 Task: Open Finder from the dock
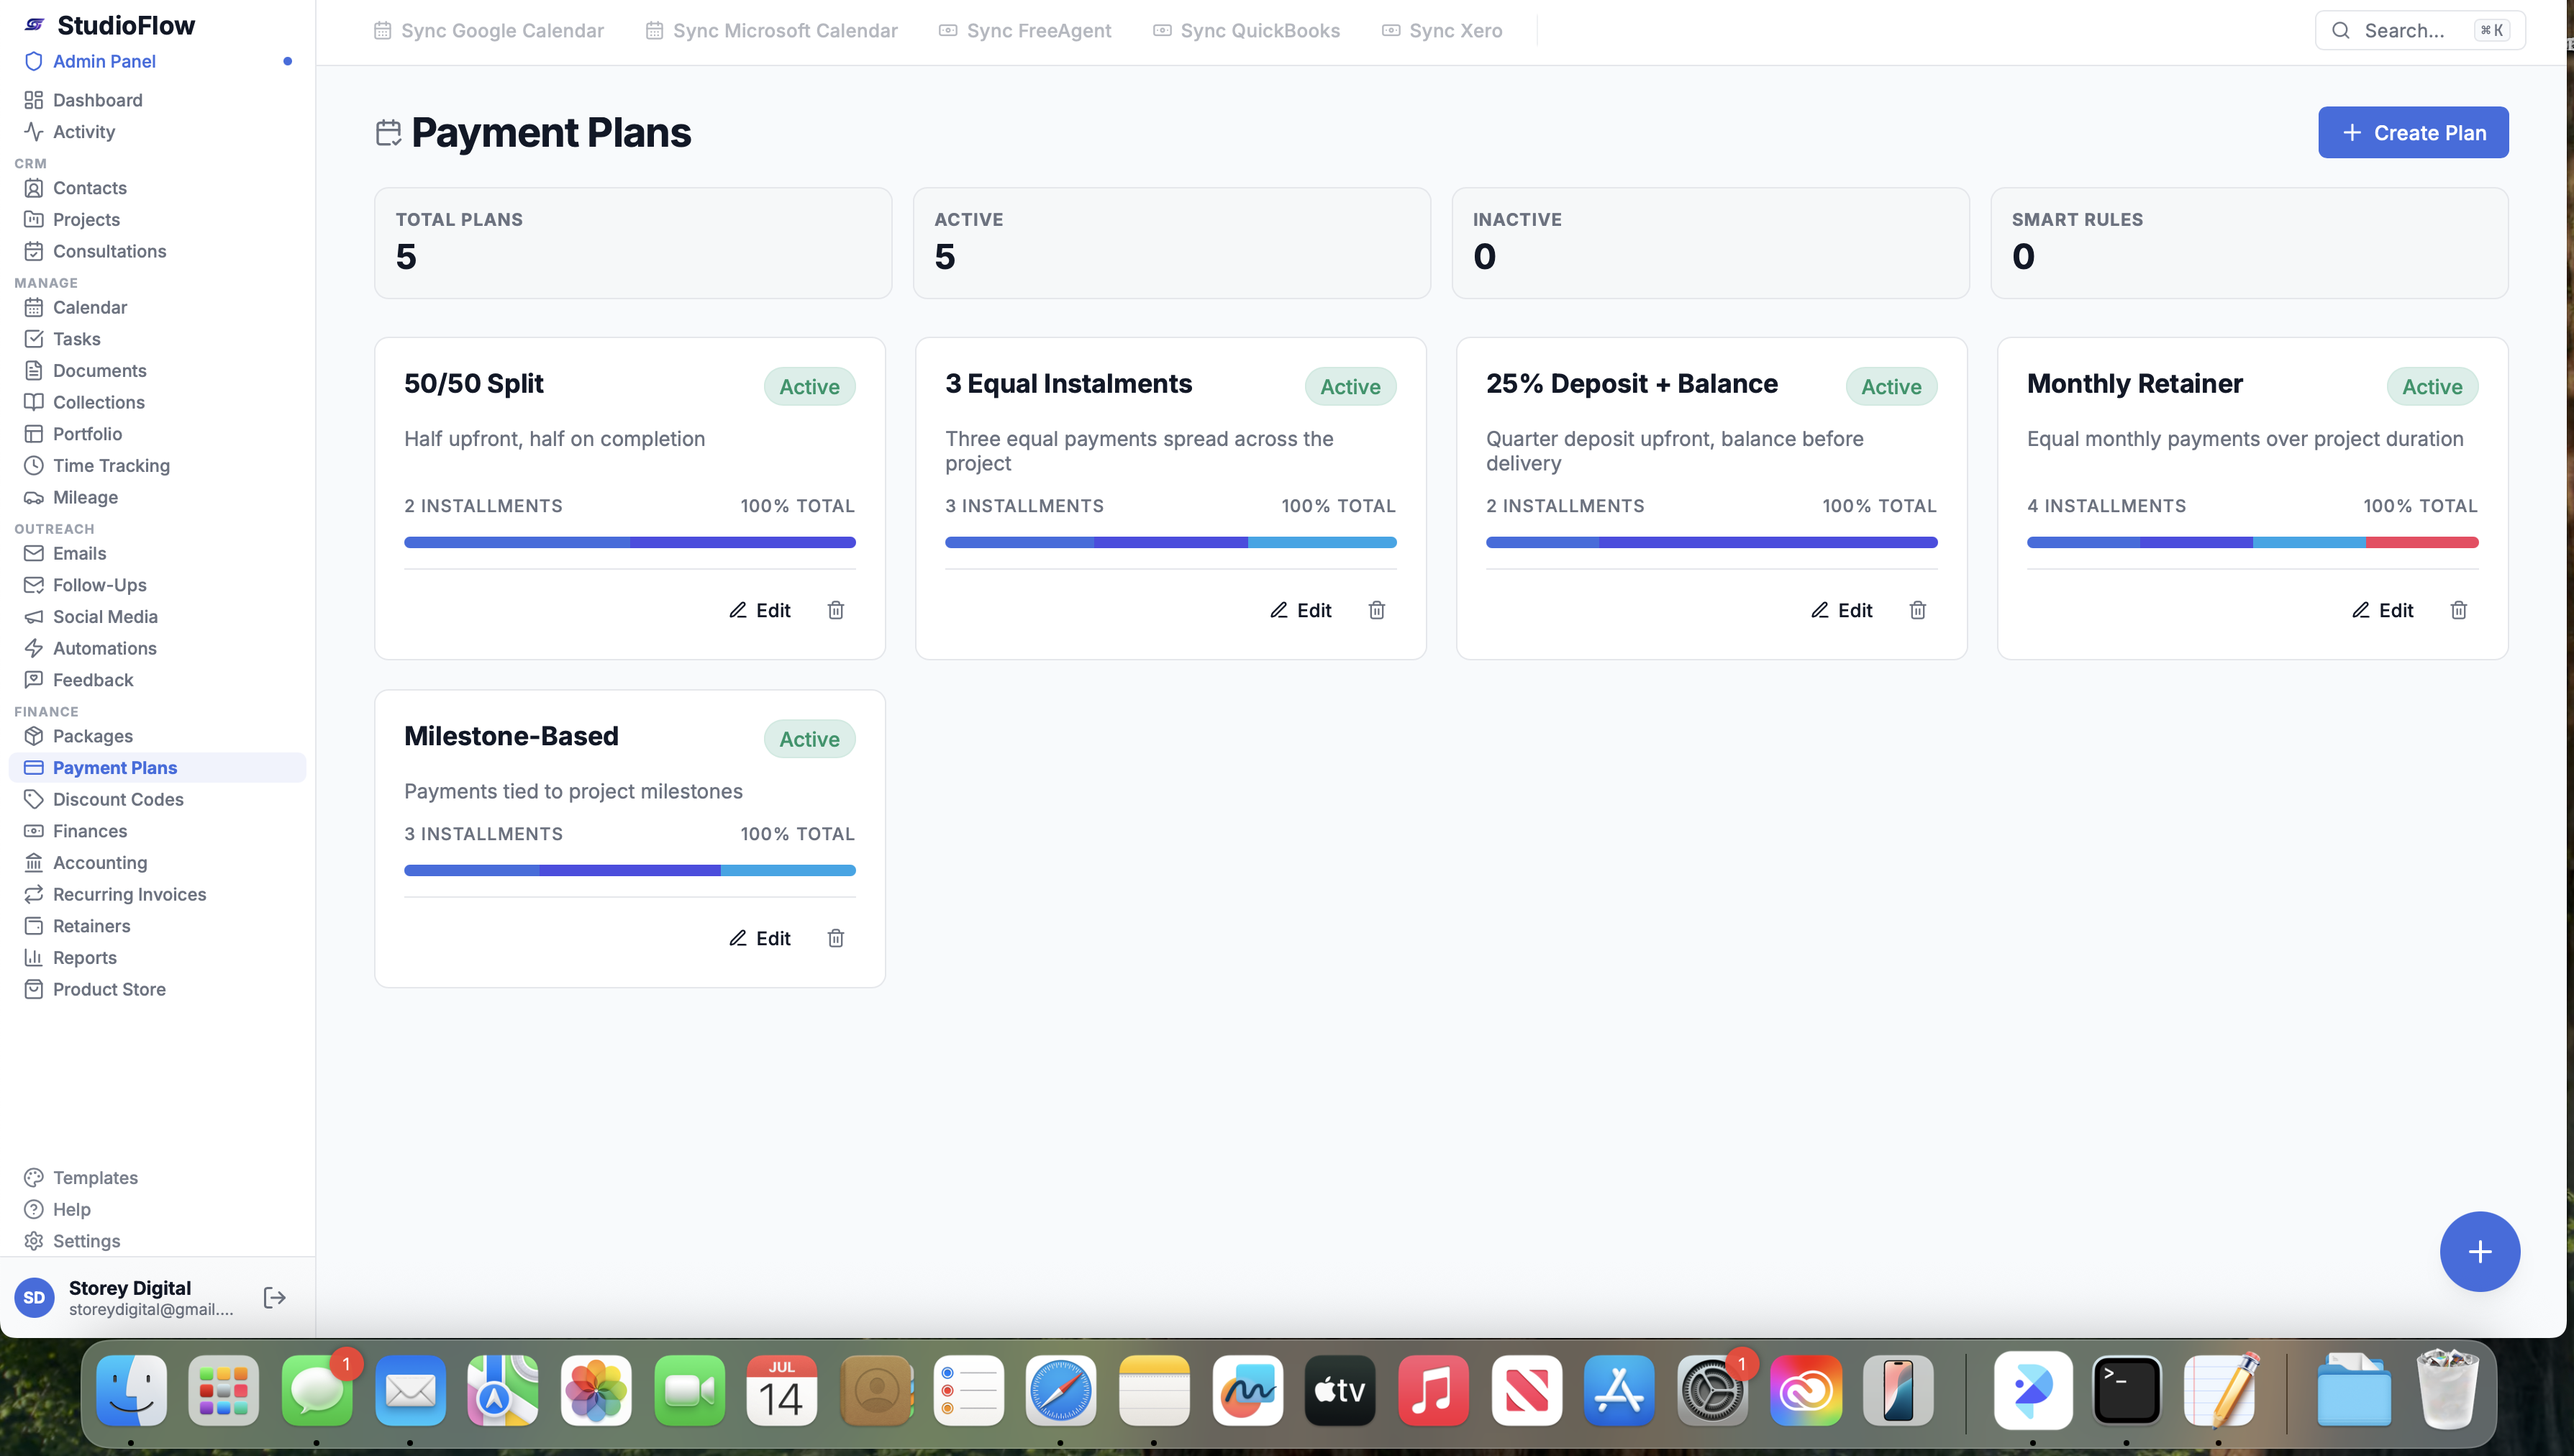(x=131, y=1390)
